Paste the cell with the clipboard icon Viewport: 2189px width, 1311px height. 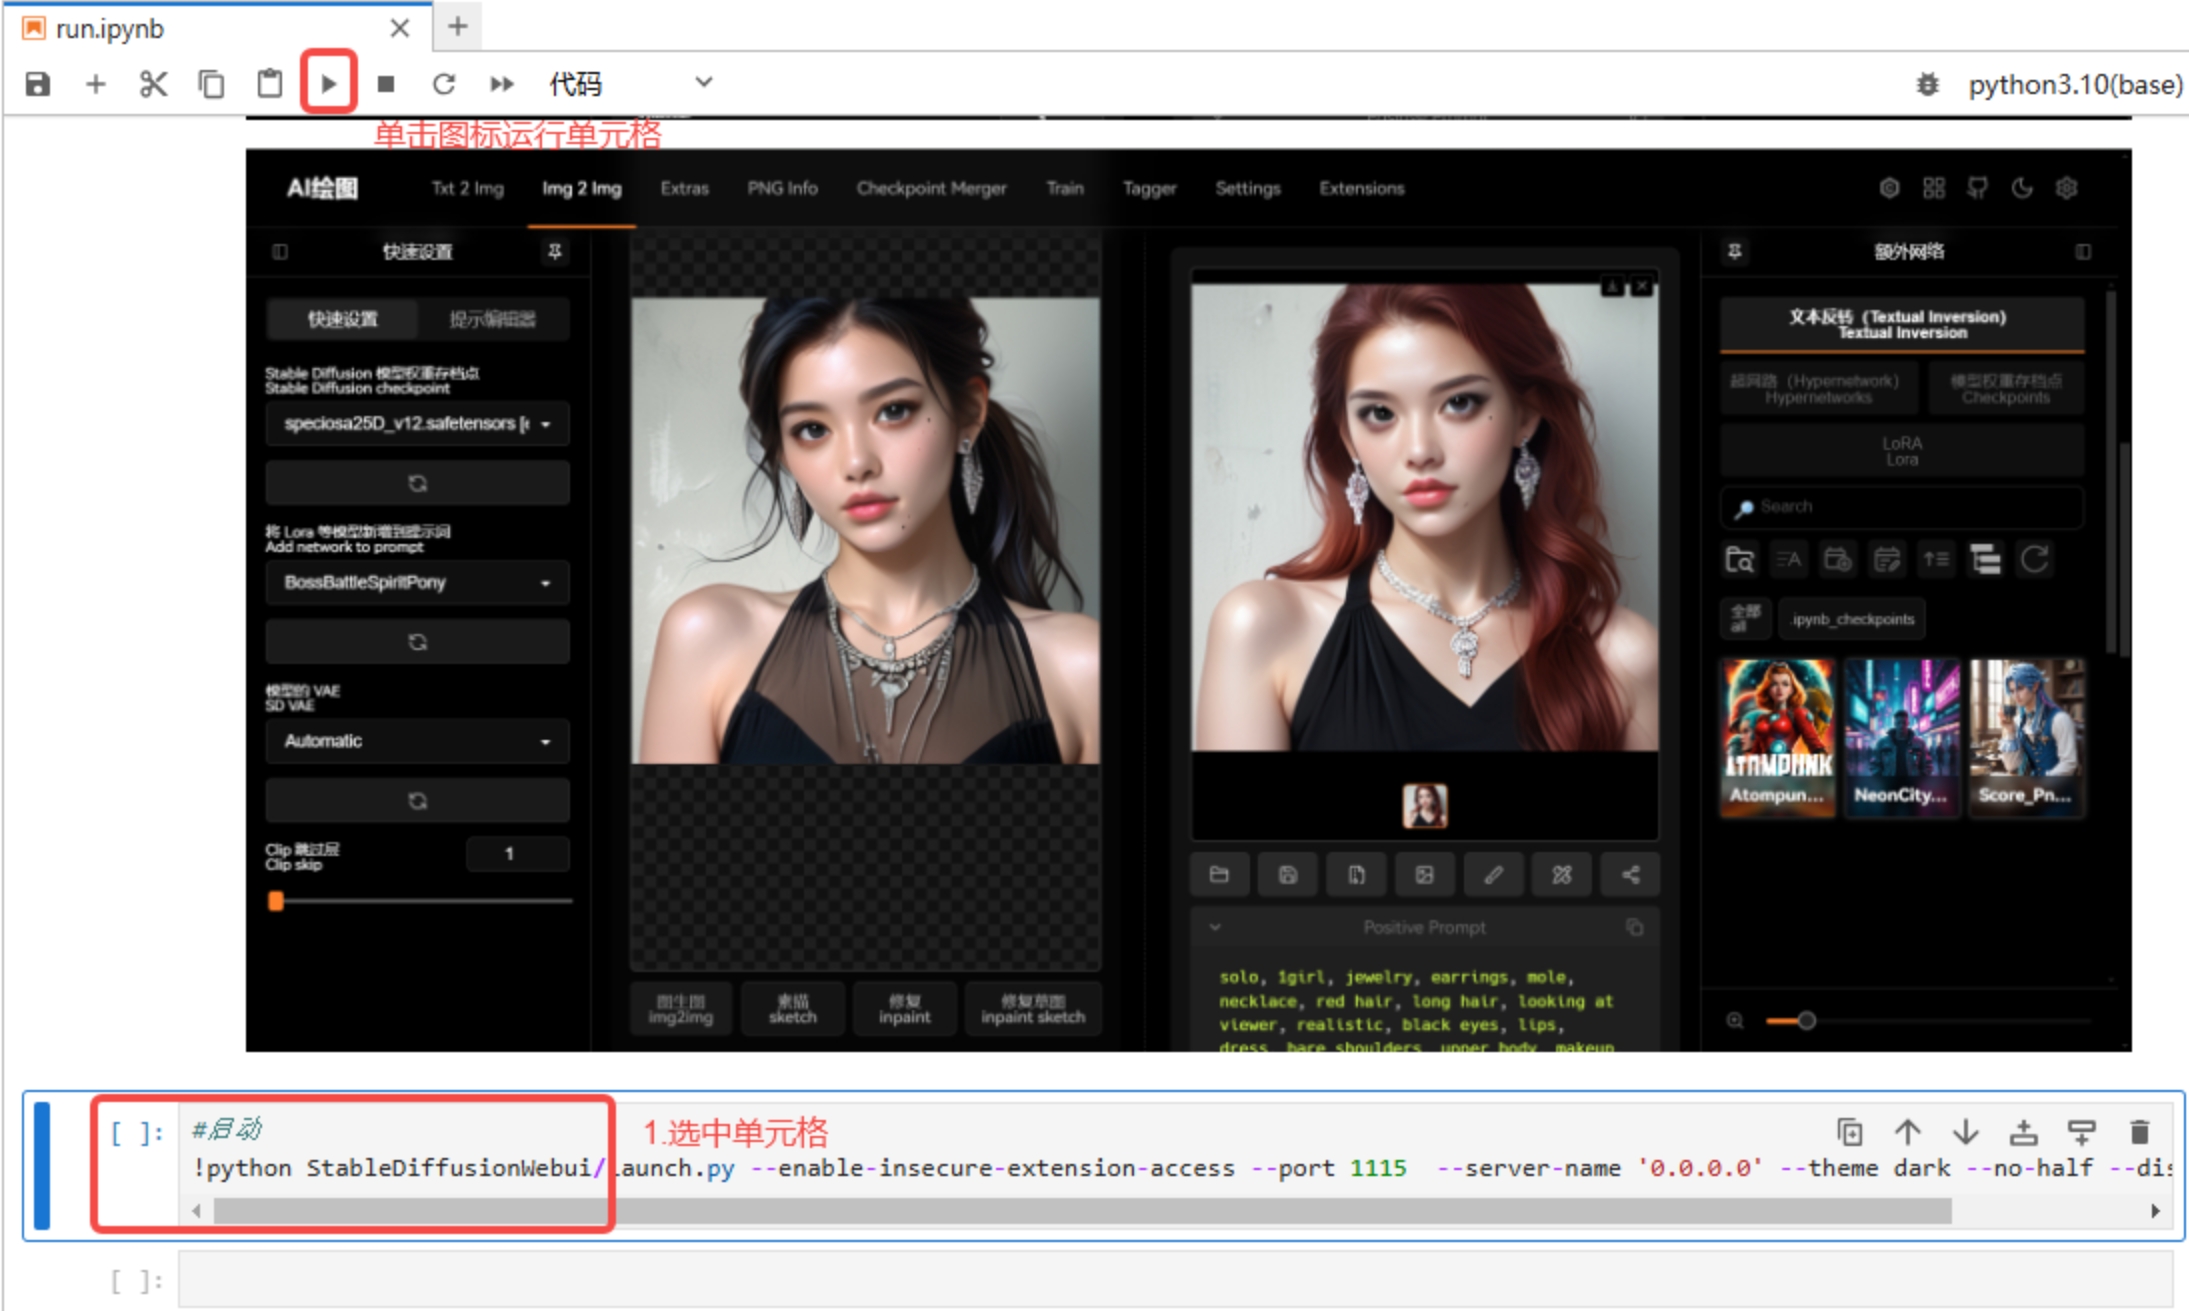click(x=270, y=84)
